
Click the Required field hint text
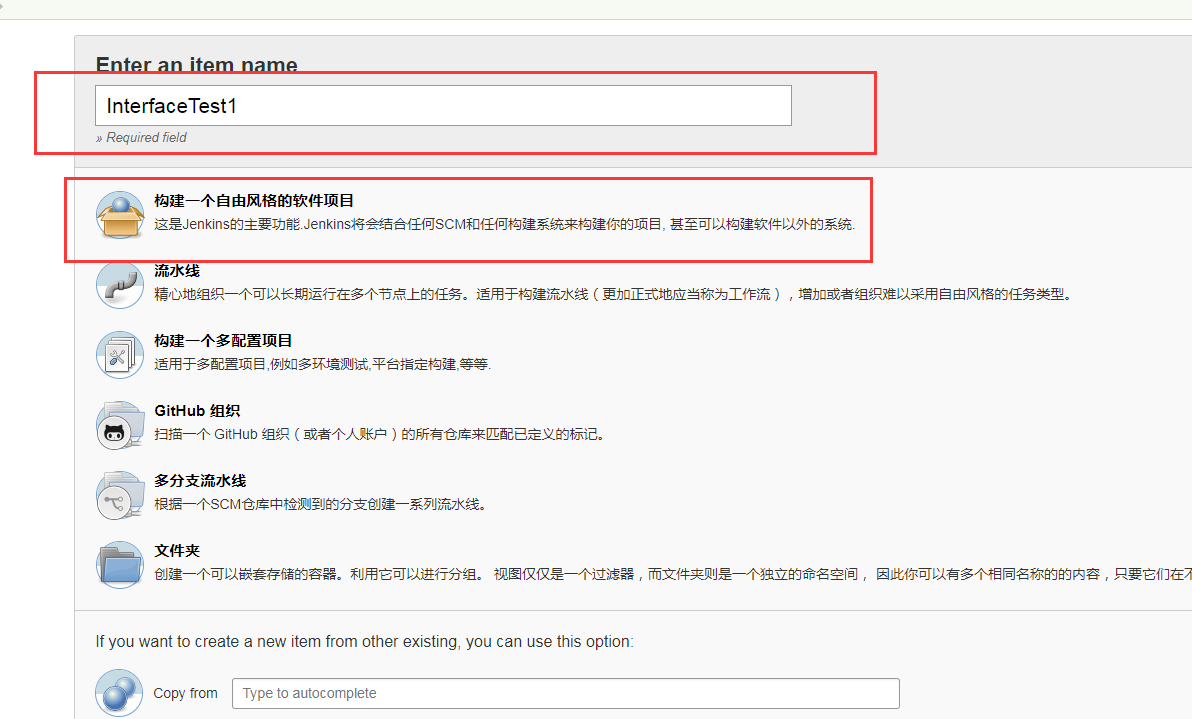[141, 138]
